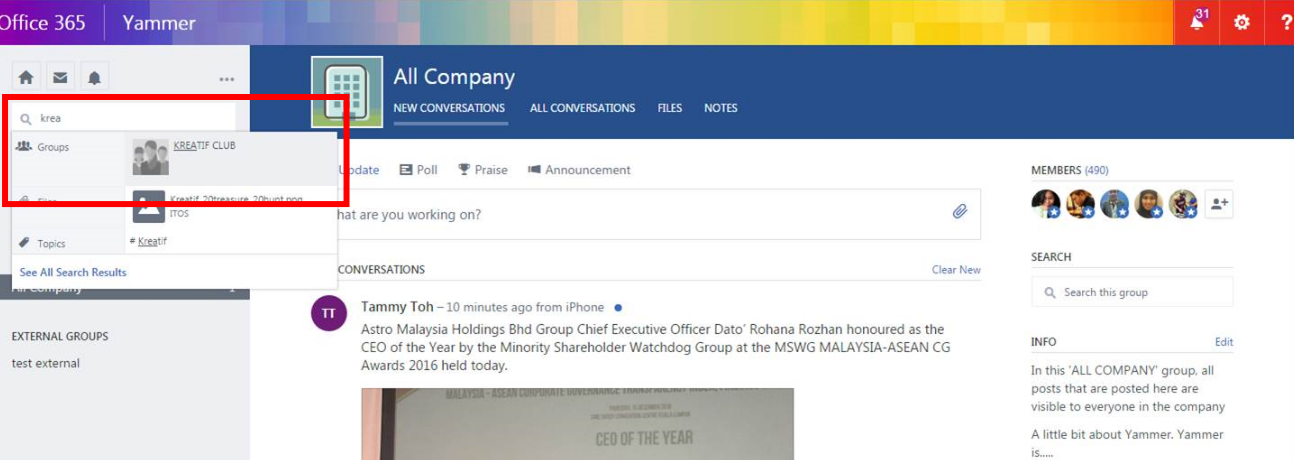Click the KREATIF CLUB group thumbnail
Viewport: 1294px width, 460px height.
tap(150, 158)
